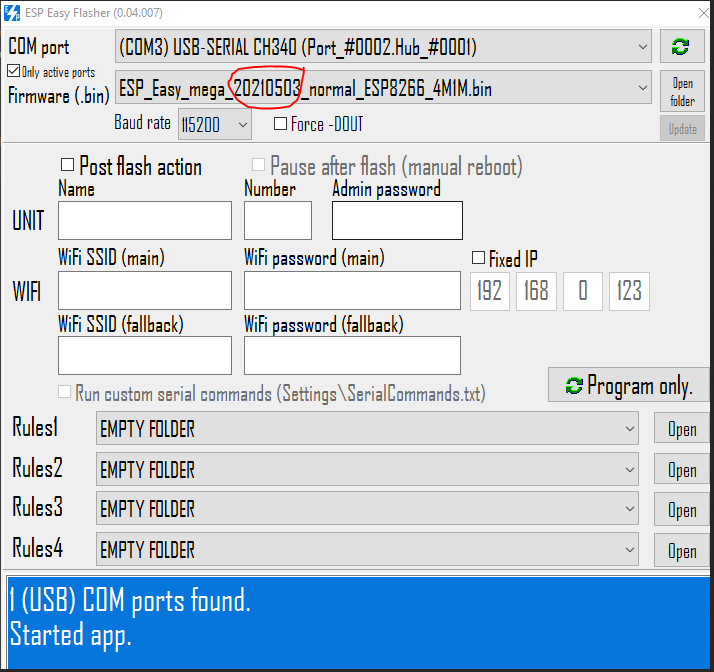The image size is (714, 672).
Task: Open the Rules1 EMPTY FOLDER dropdown
Action: [x=367, y=428]
